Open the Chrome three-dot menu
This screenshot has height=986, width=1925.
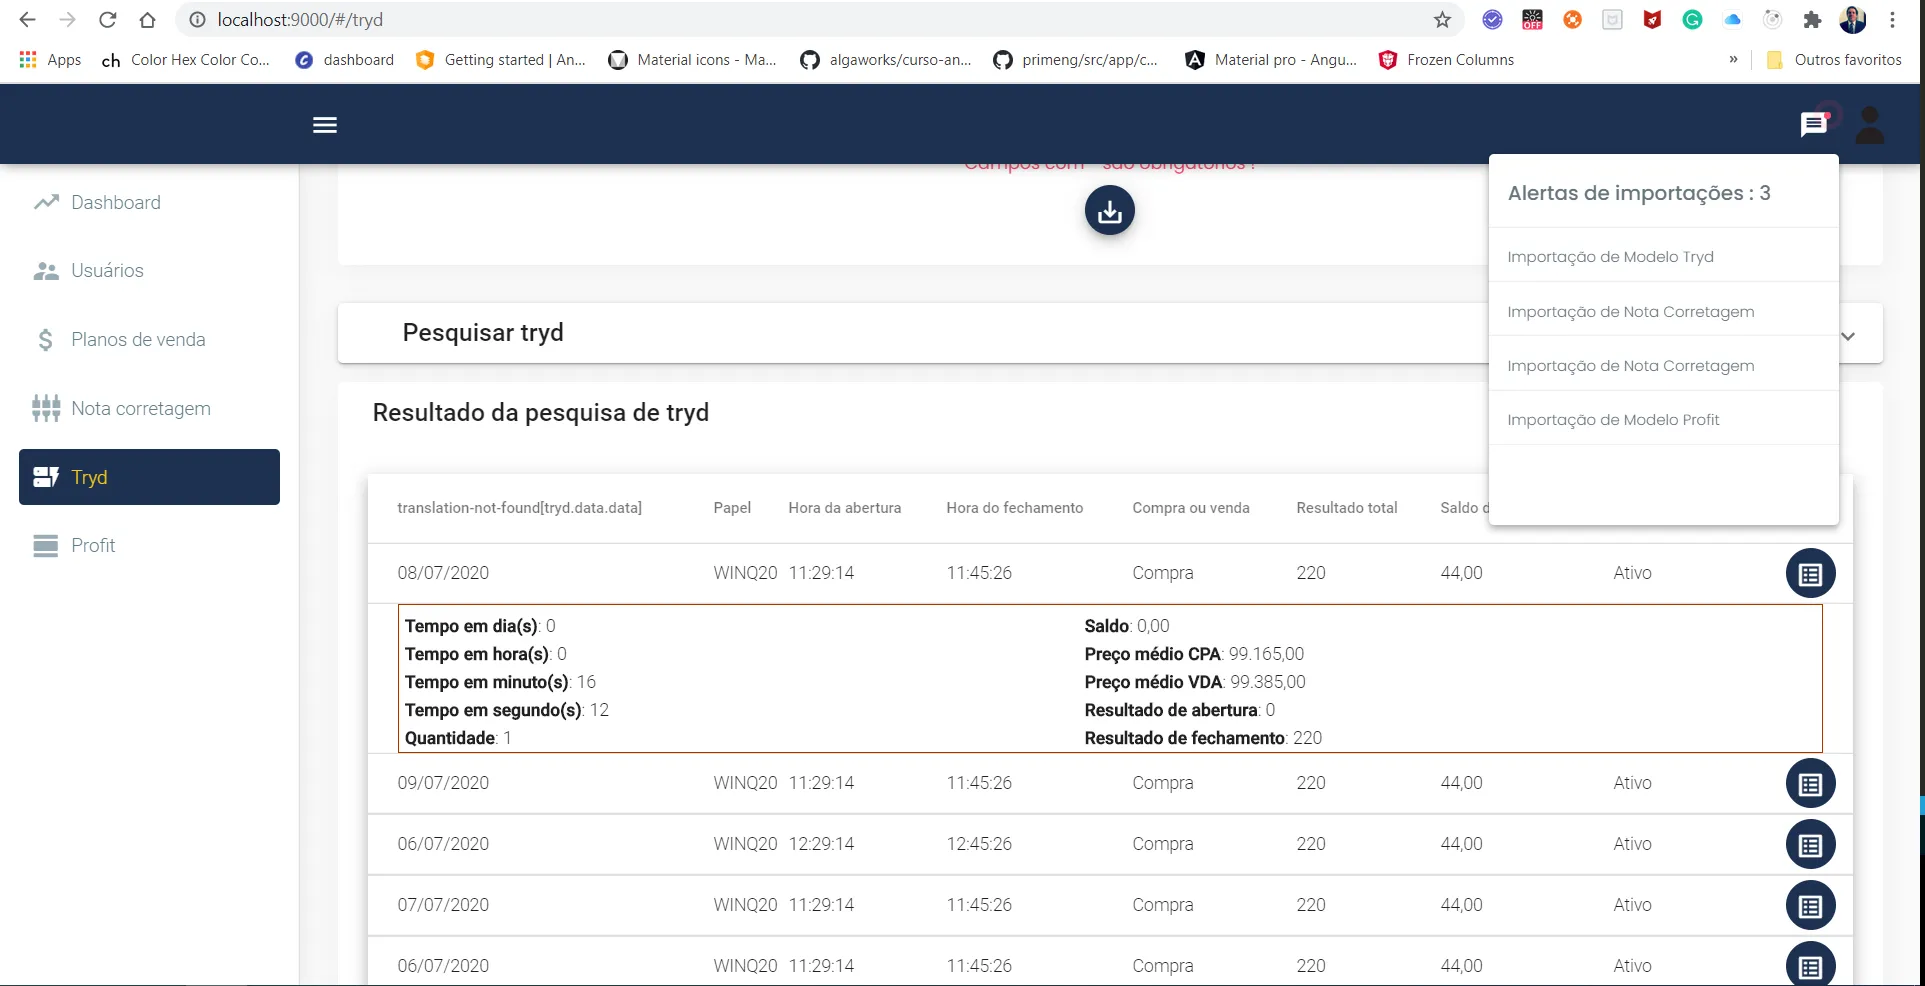tap(1892, 20)
